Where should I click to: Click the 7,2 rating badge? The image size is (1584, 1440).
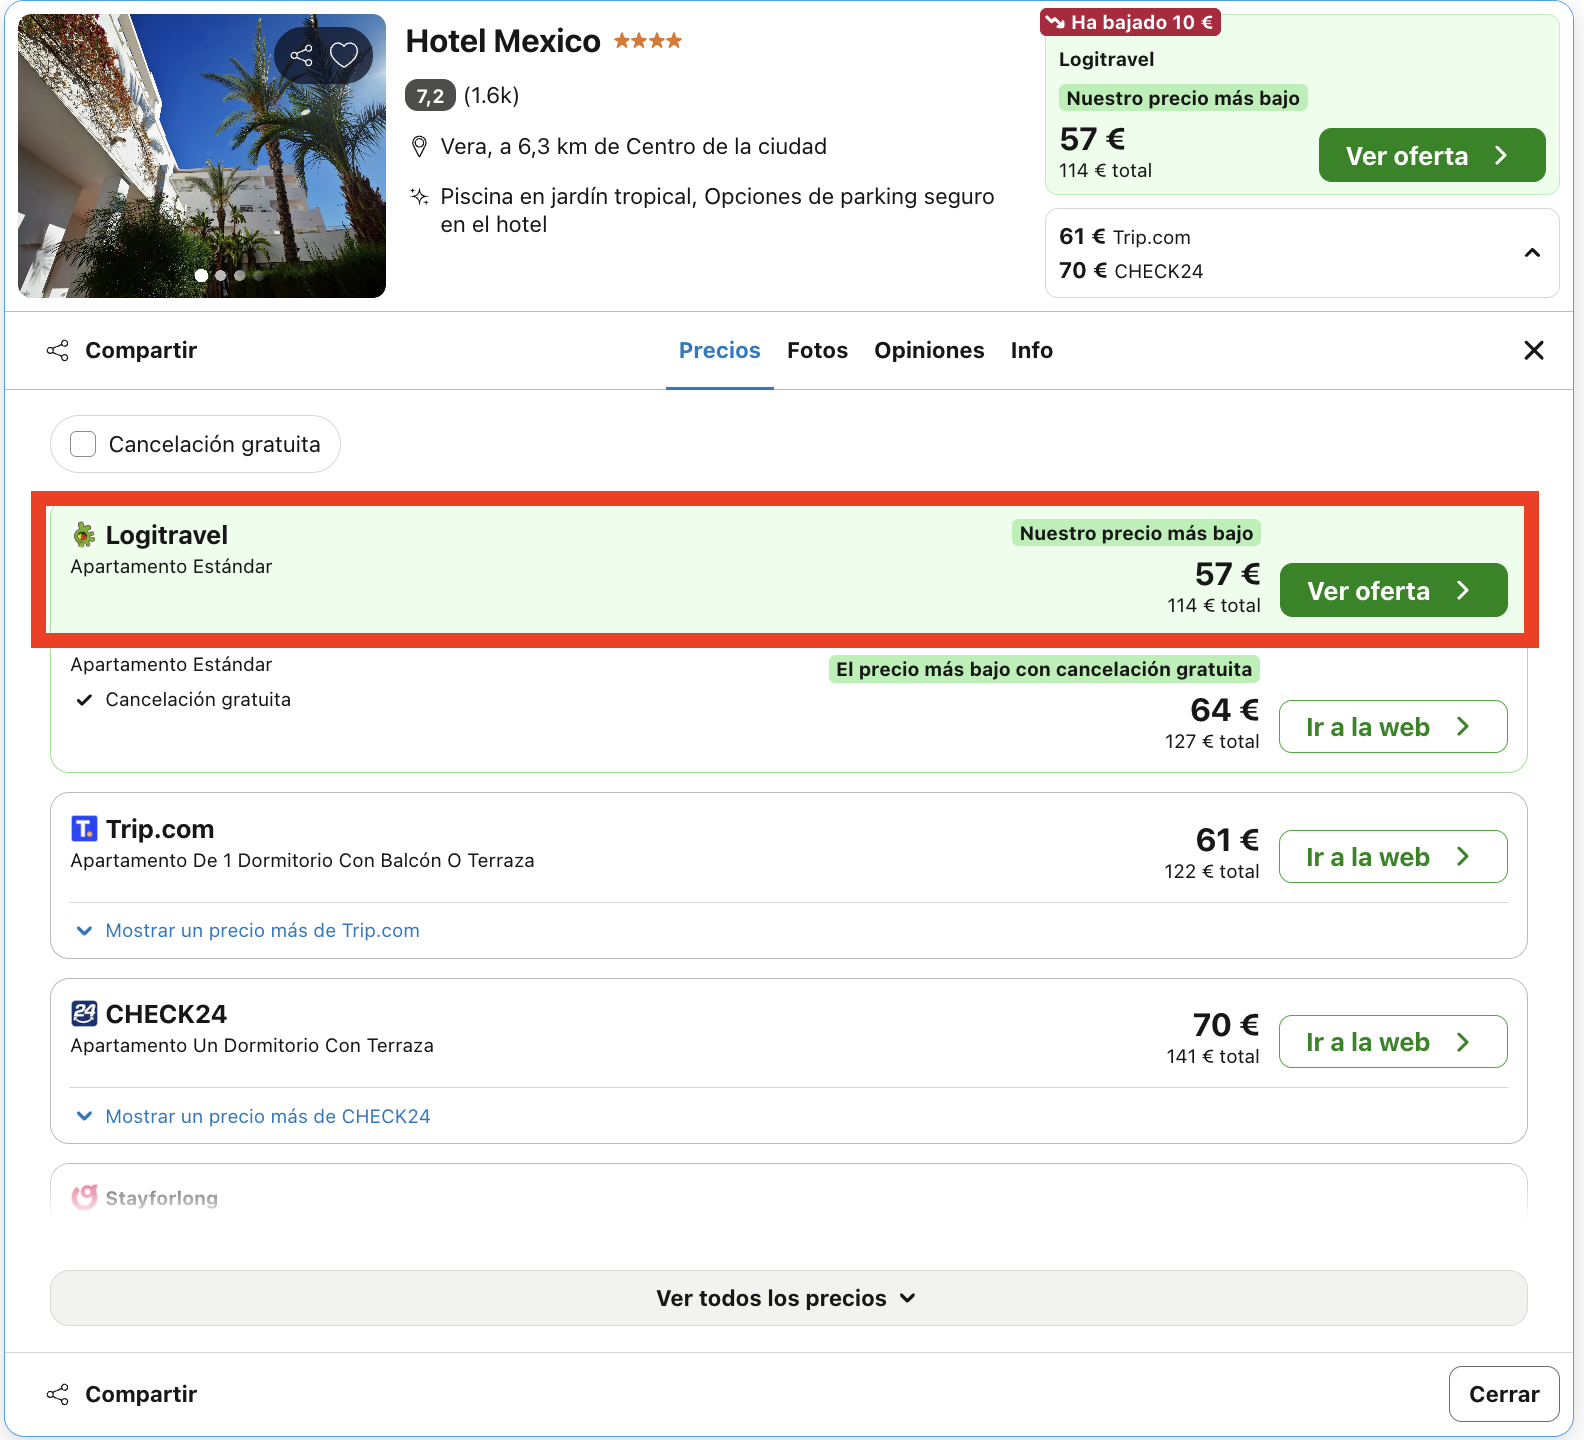point(430,96)
